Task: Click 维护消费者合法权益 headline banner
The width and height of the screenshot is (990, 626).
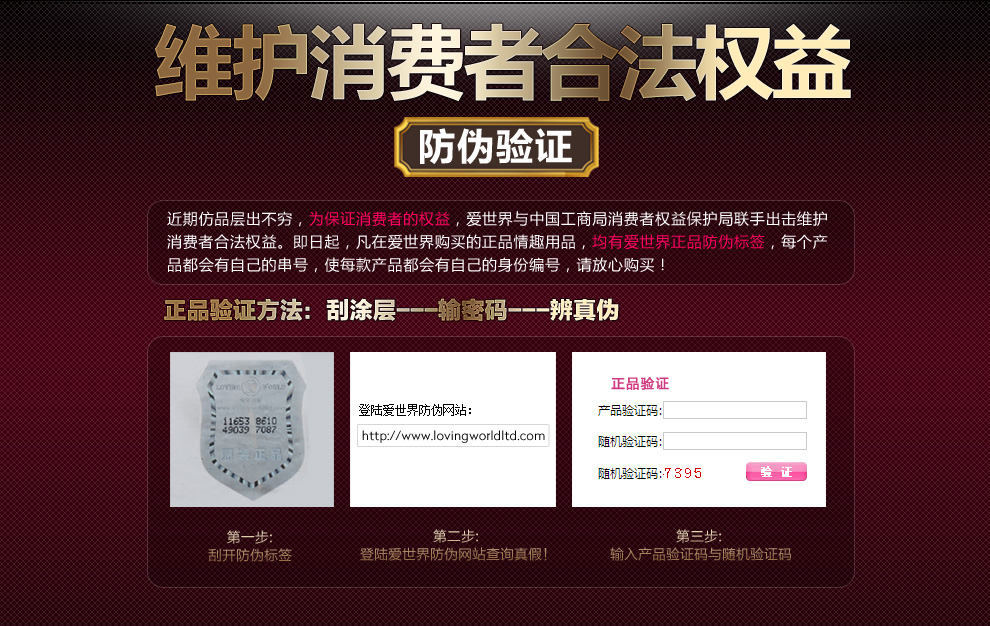Action: pos(503,63)
